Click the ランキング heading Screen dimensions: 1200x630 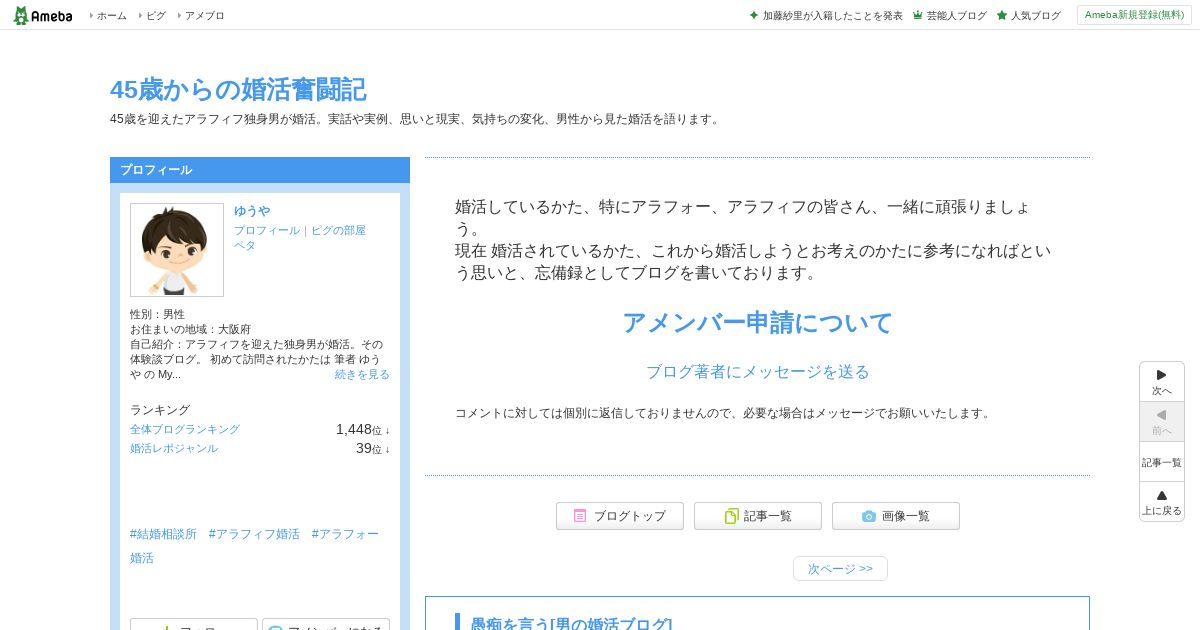(160, 410)
